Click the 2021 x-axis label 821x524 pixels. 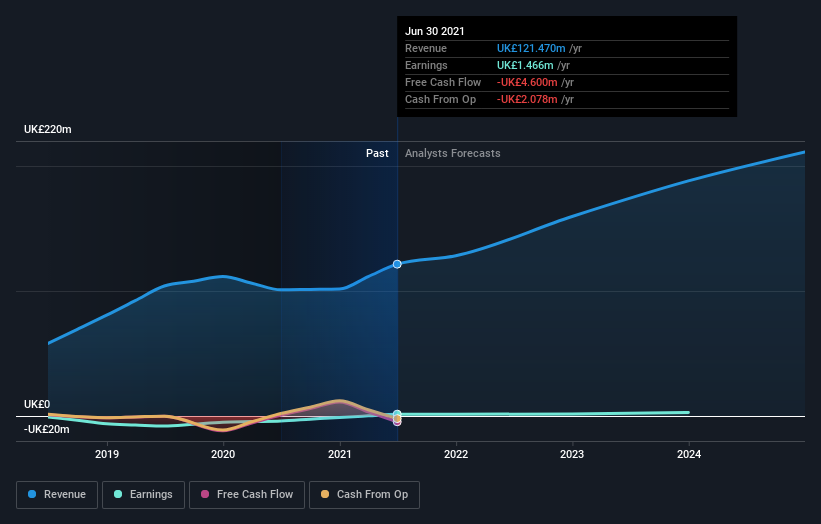[x=340, y=454]
